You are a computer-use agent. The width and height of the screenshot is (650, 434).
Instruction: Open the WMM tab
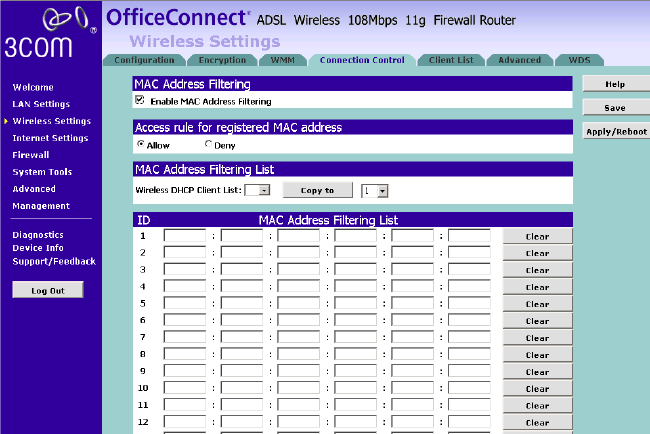pos(283,60)
